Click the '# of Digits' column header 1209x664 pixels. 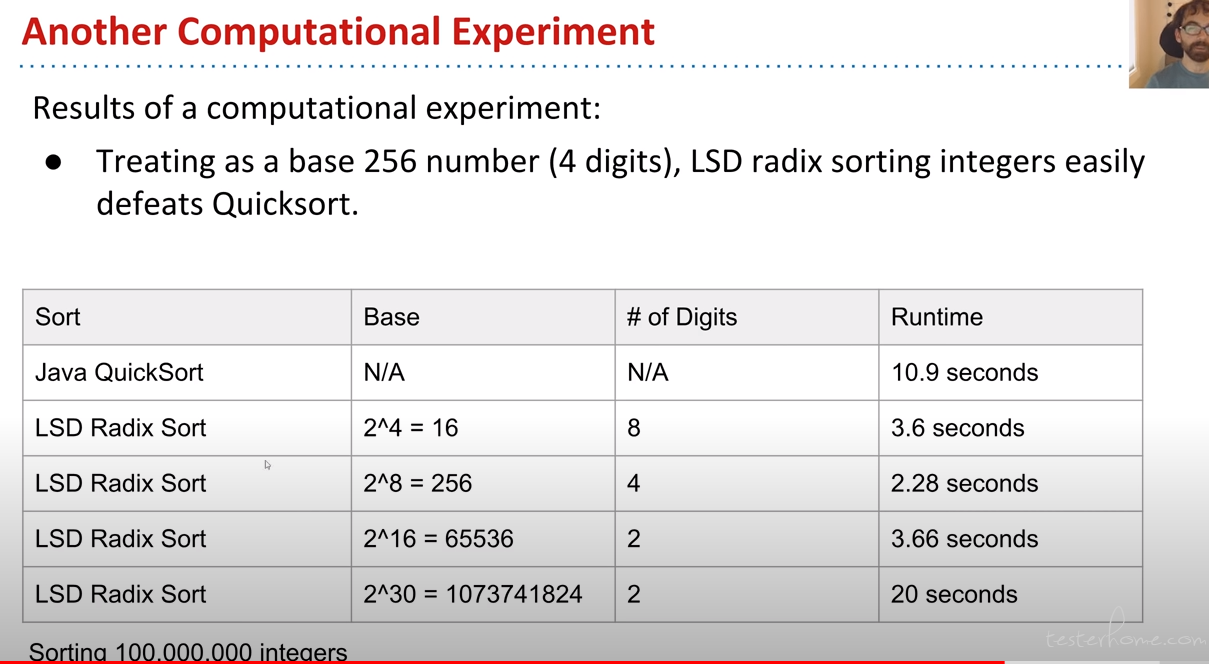tap(747, 318)
